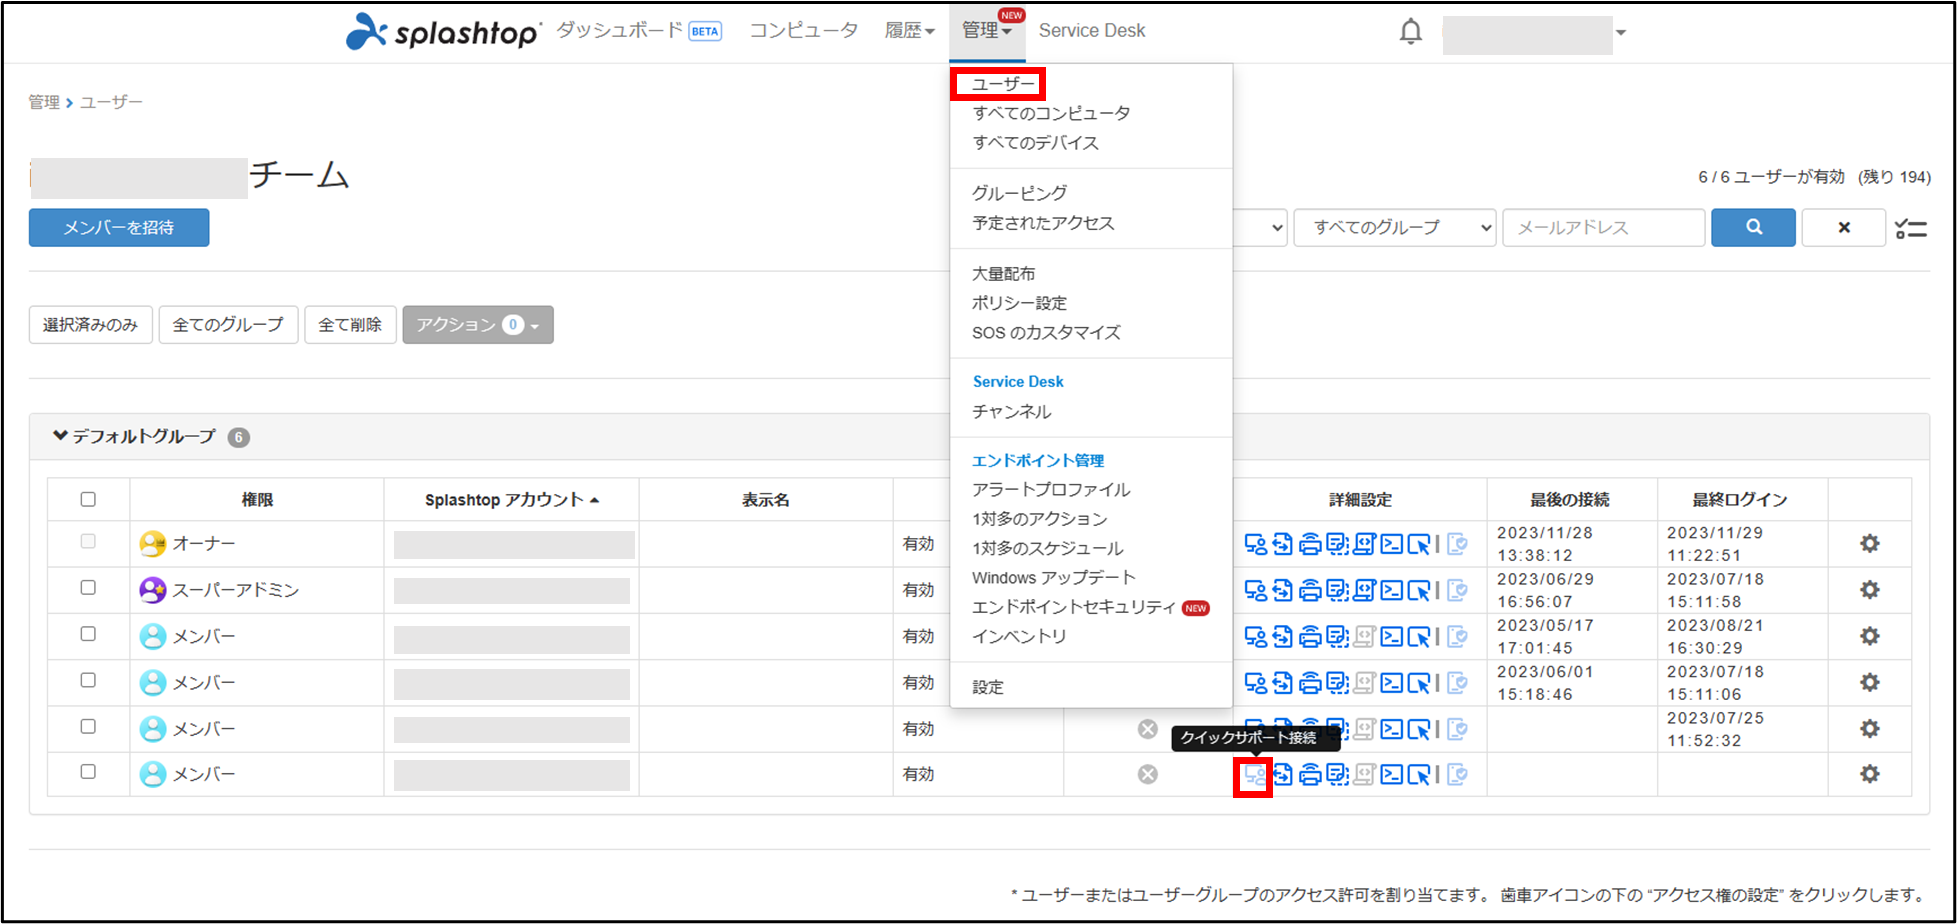The width and height of the screenshot is (1957, 924).
Task: Open the gear settings for the owner row
Action: (1869, 543)
